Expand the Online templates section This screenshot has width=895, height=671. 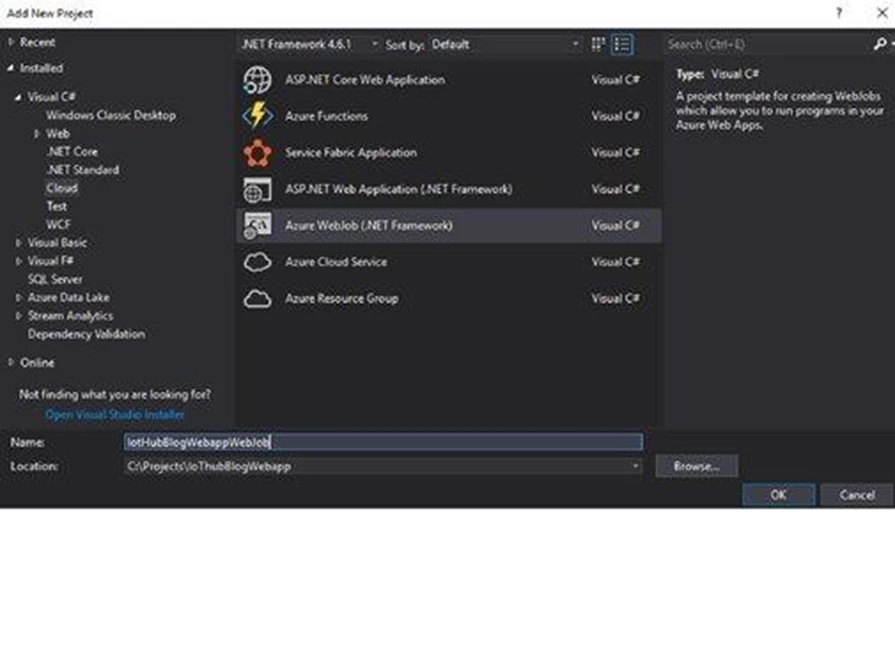(11, 363)
